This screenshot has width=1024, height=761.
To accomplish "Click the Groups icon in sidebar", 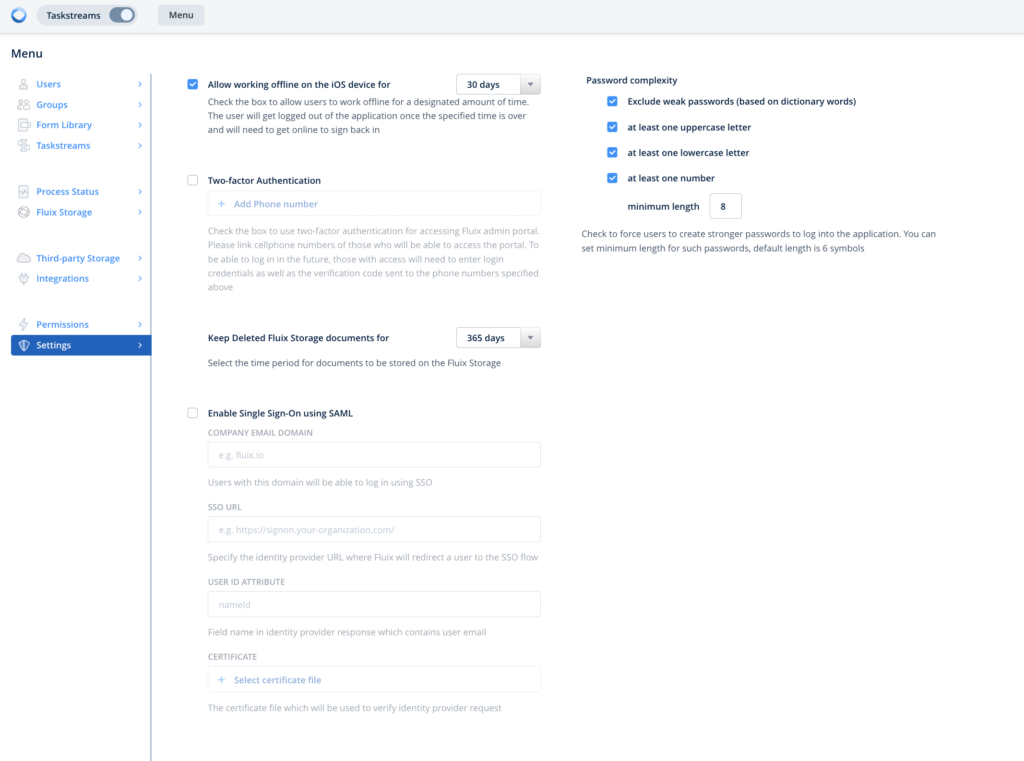I will click(24, 105).
